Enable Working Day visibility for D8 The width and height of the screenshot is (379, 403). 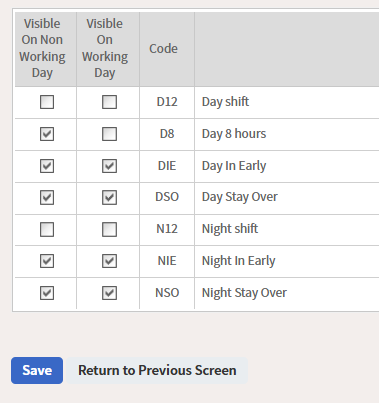click(109, 134)
